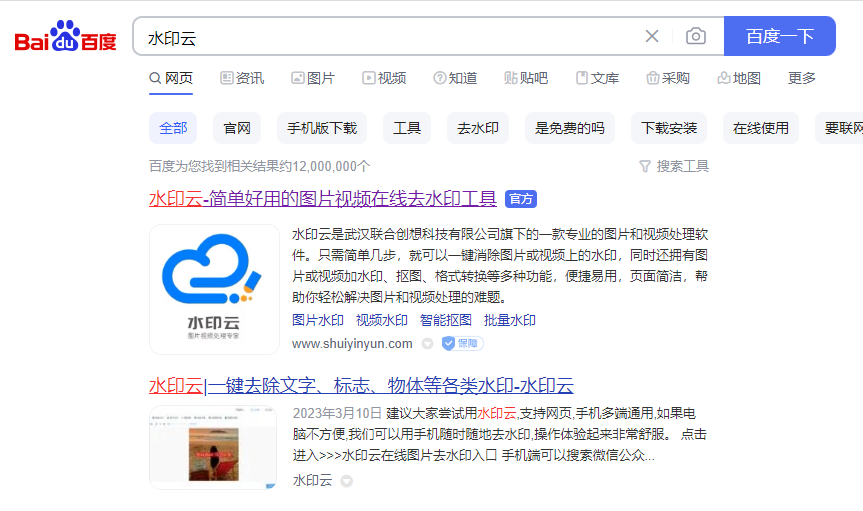
Task: Choose the 手机版下载 filter chip
Action: [322, 128]
